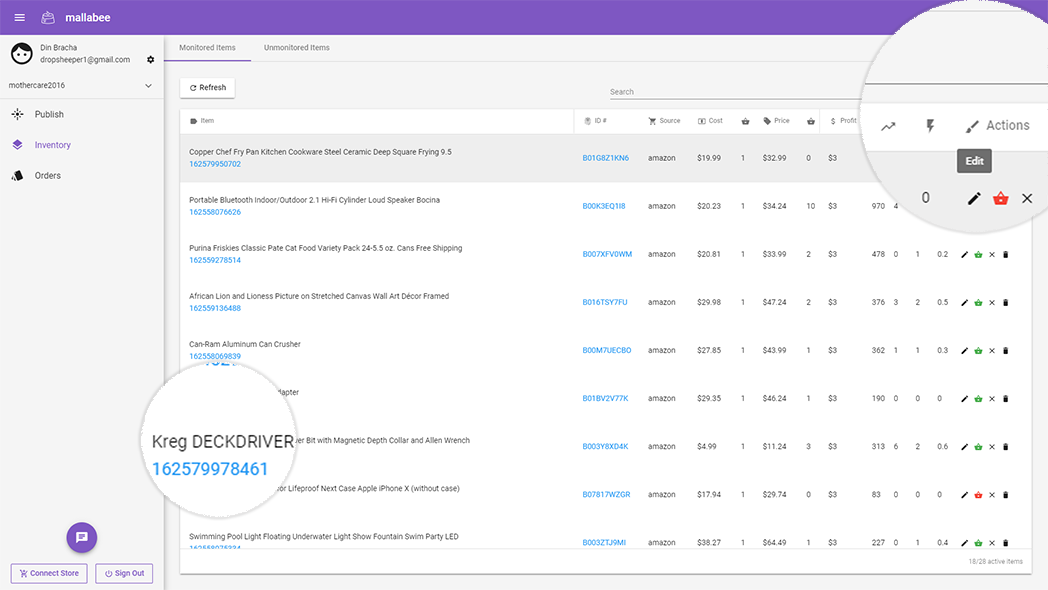Viewport: 1048px width, 590px height.
Task: Click the user avatar picture
Action: [21, 53]
